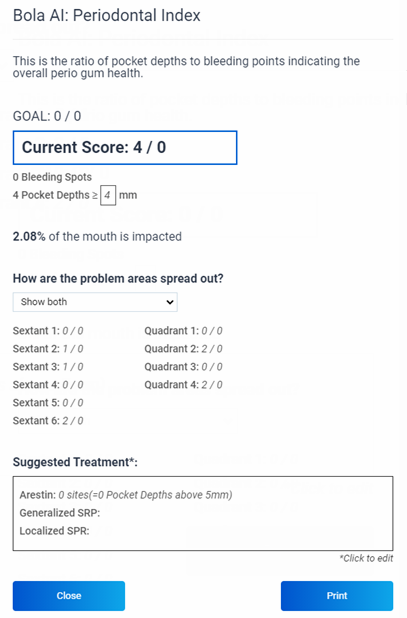Click the Print button
407x618 pixels.
pyautogui.click(x=337, y=596)
